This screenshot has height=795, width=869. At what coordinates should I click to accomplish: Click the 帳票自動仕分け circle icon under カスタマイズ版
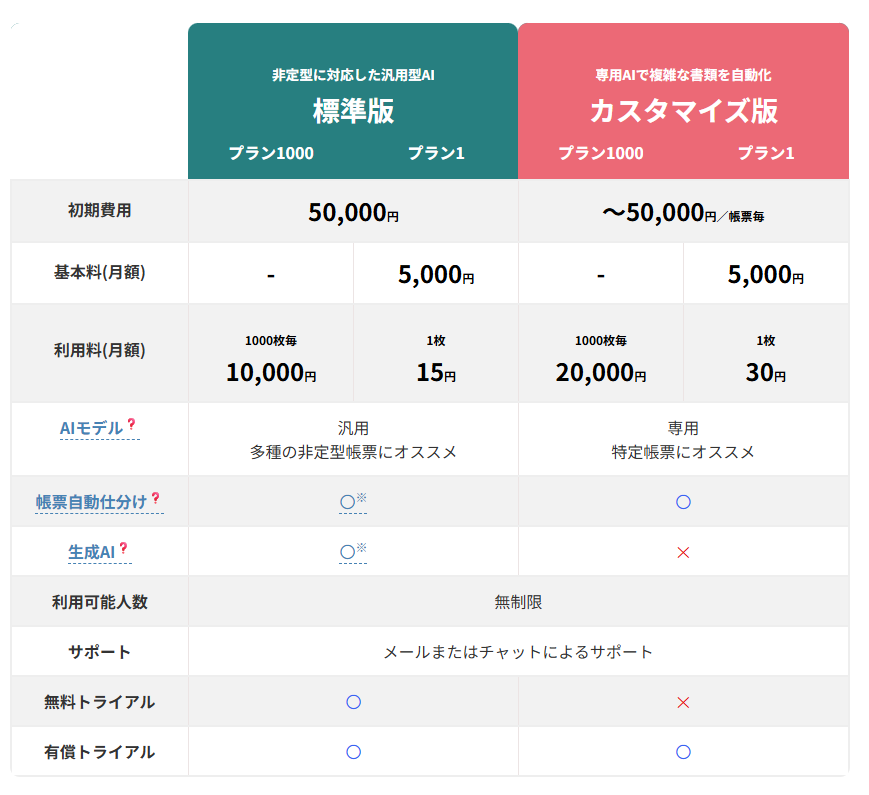683,502
